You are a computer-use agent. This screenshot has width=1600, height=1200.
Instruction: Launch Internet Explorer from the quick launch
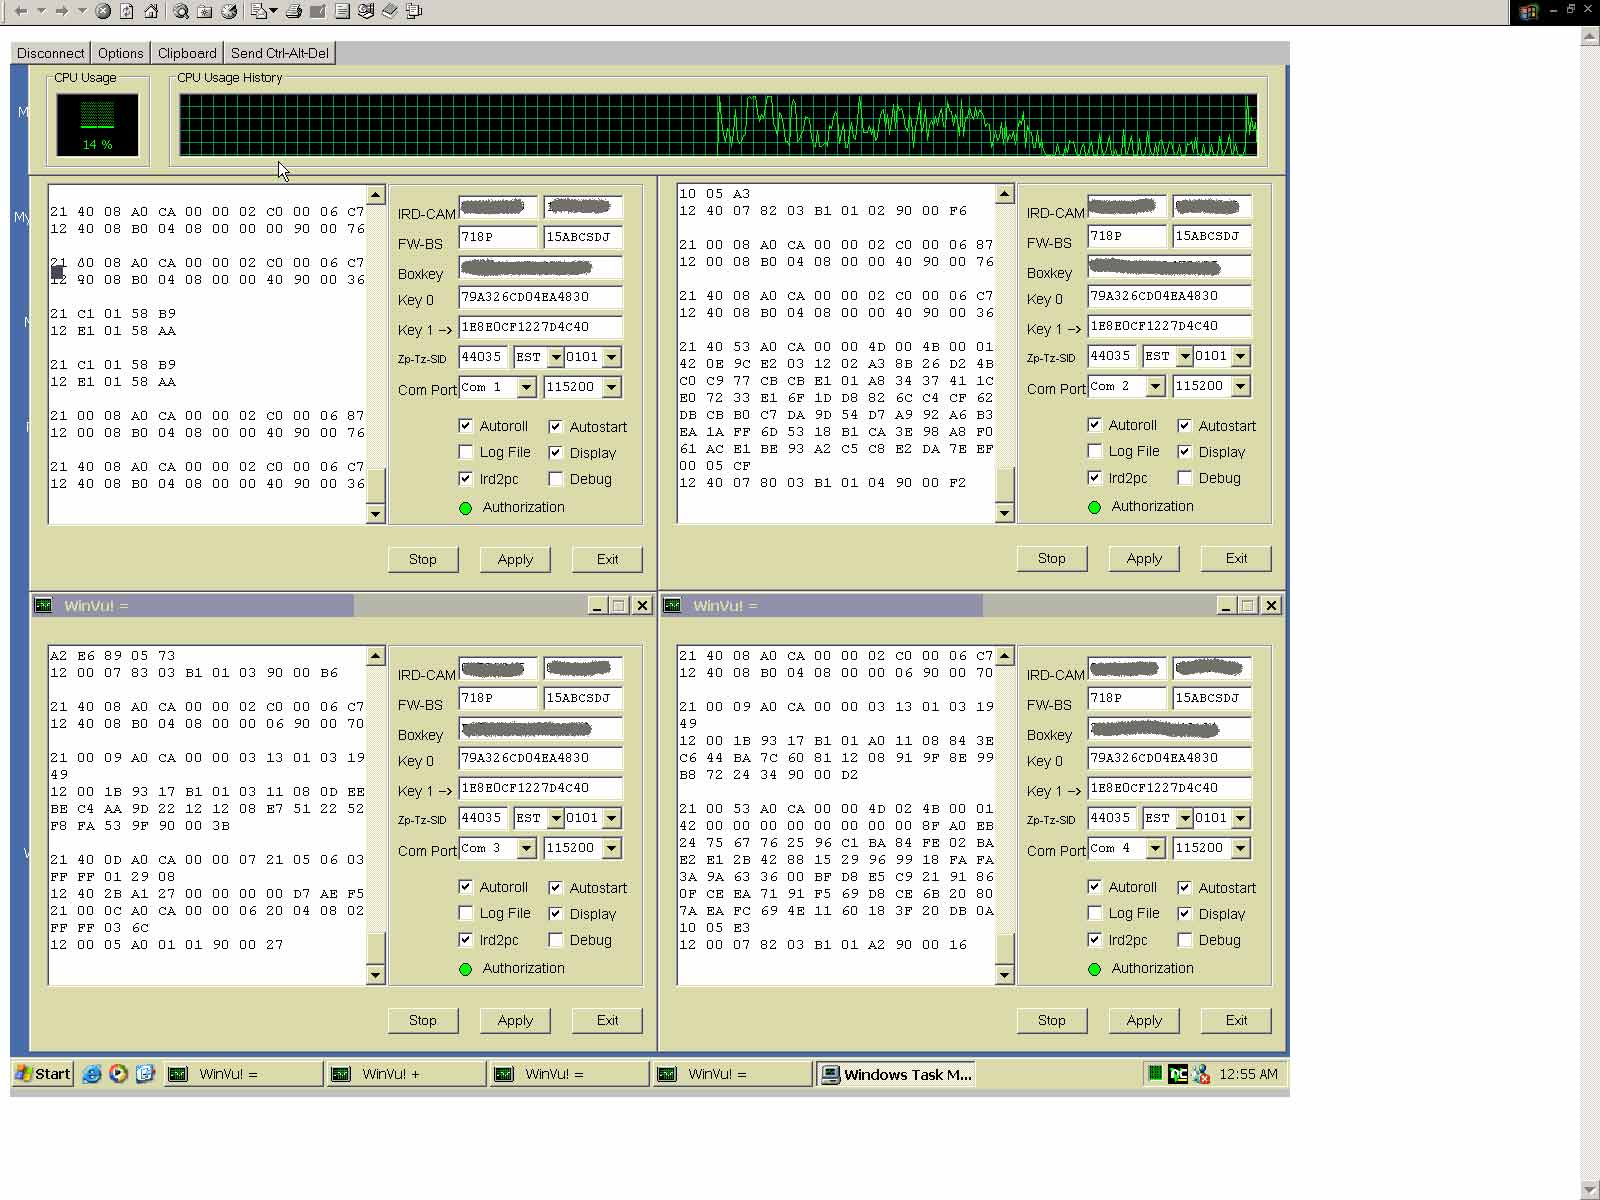(x=92, y=1074)
